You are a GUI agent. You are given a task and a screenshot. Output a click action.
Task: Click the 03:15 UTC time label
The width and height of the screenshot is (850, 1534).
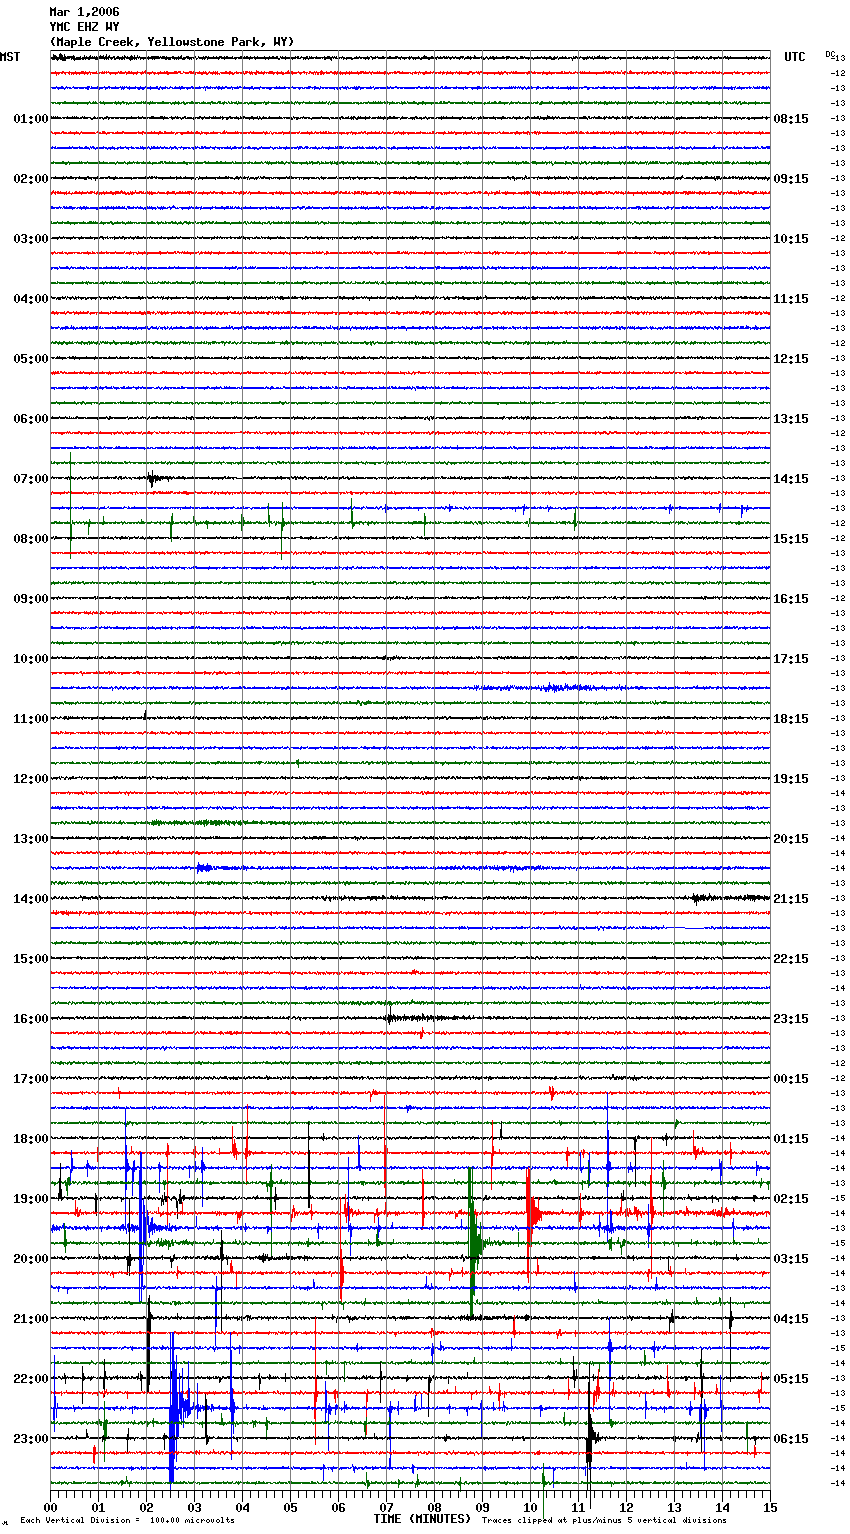[791, 1259]
